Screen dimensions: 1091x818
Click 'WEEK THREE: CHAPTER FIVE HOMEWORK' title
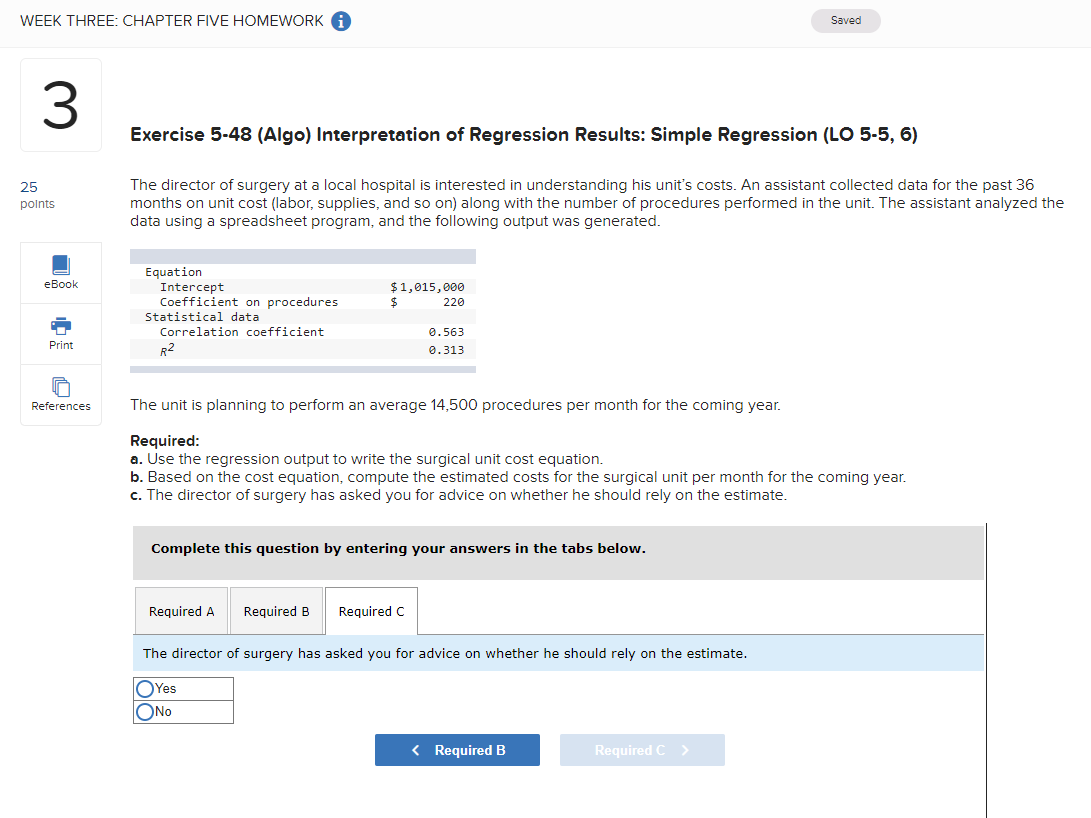point(172,21)
